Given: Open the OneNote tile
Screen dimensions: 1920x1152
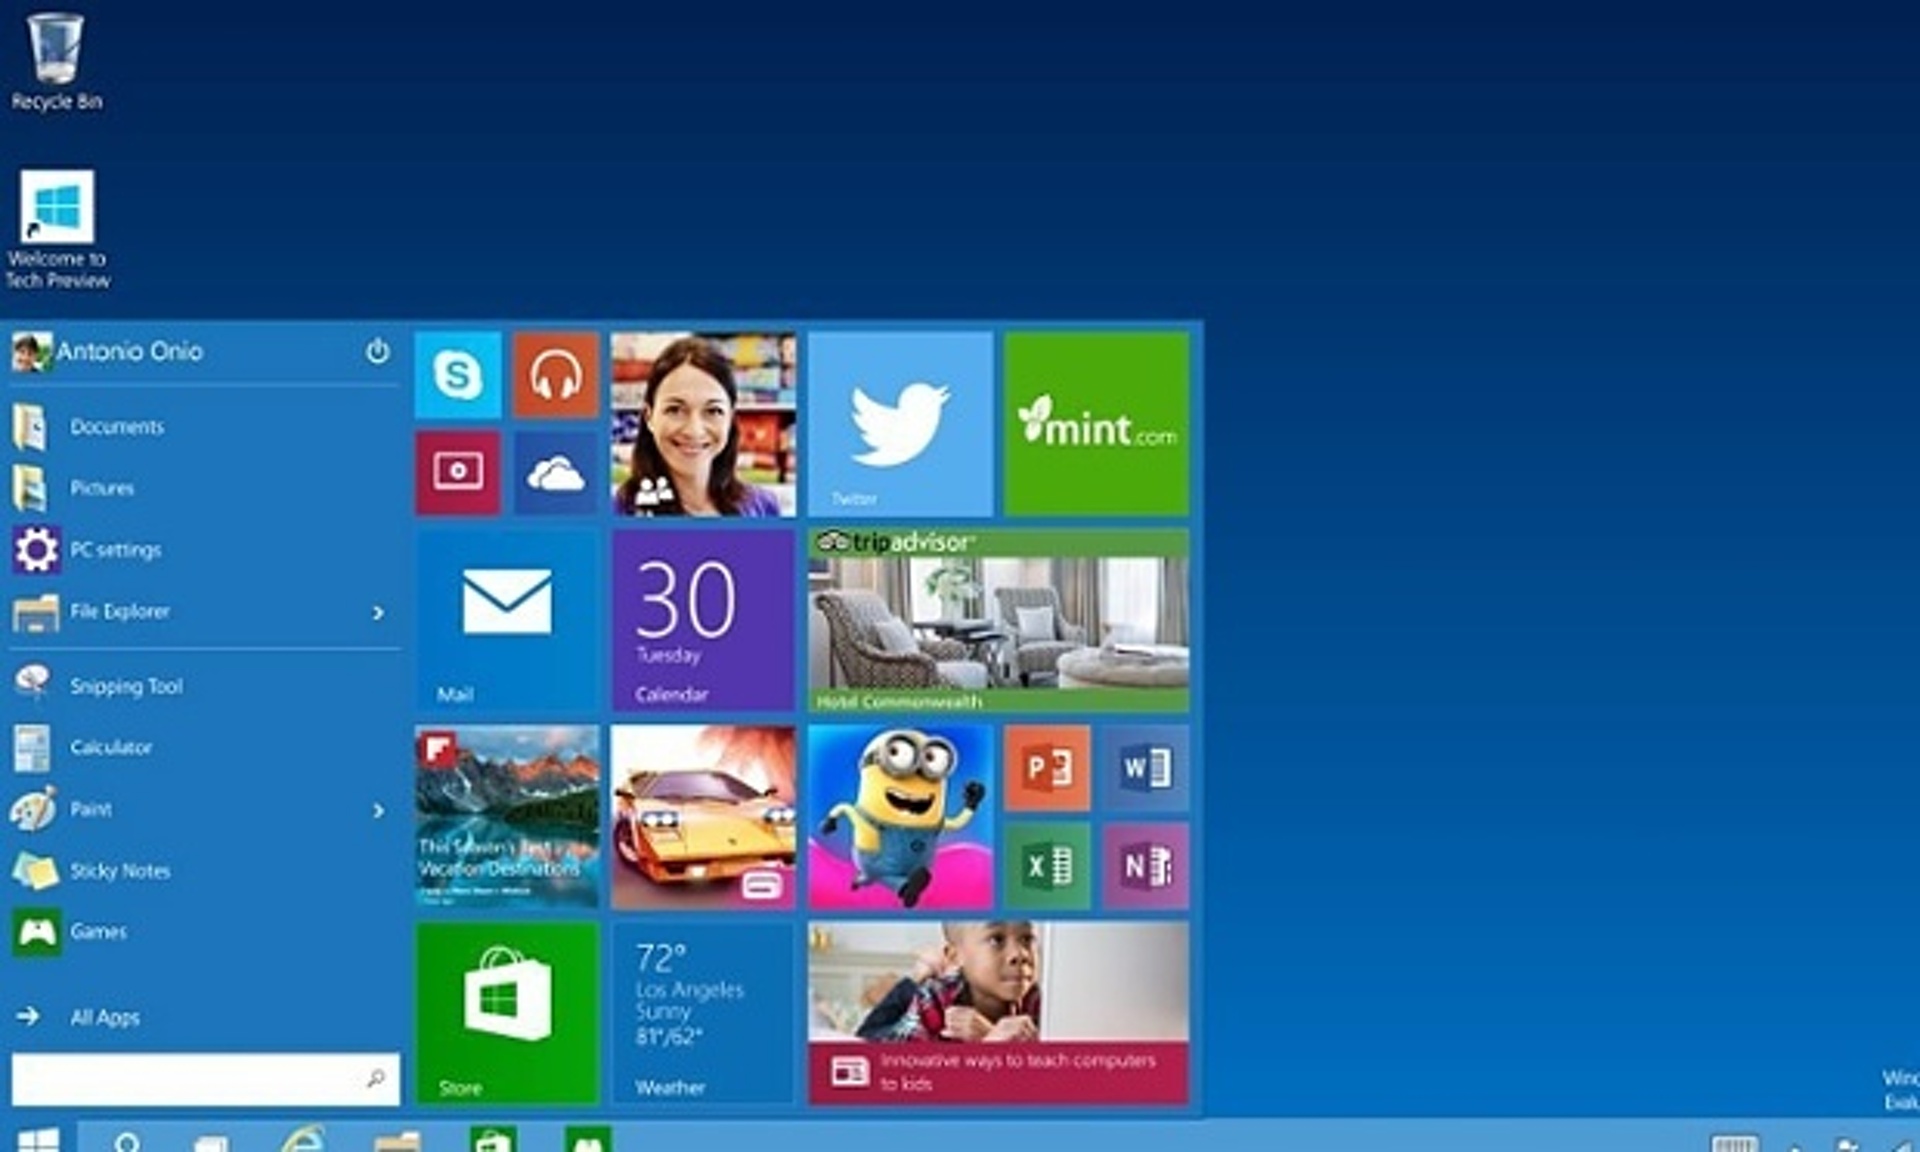Looking at the screenshot, I should [1146, 866].
